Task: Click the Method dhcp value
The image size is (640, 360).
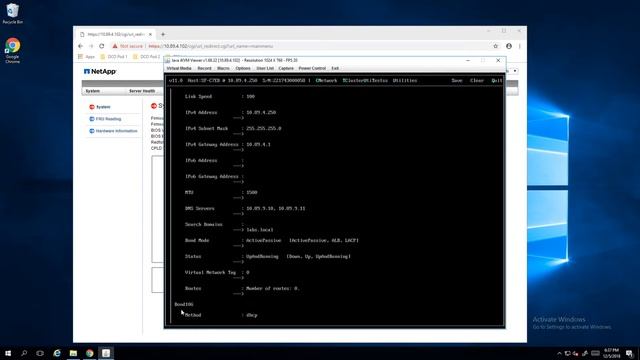Action: 252,315
